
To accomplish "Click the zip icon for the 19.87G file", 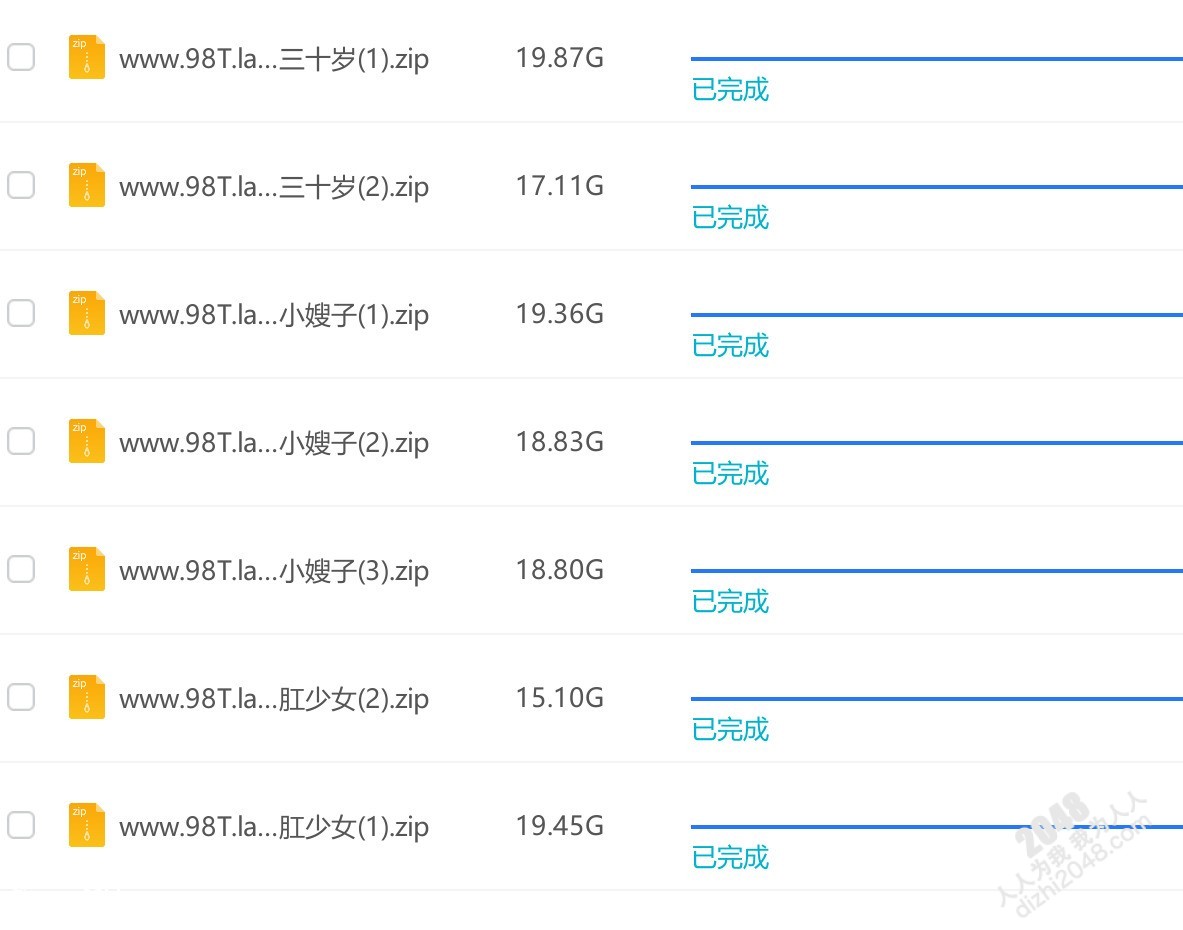I will pos(87,57).
